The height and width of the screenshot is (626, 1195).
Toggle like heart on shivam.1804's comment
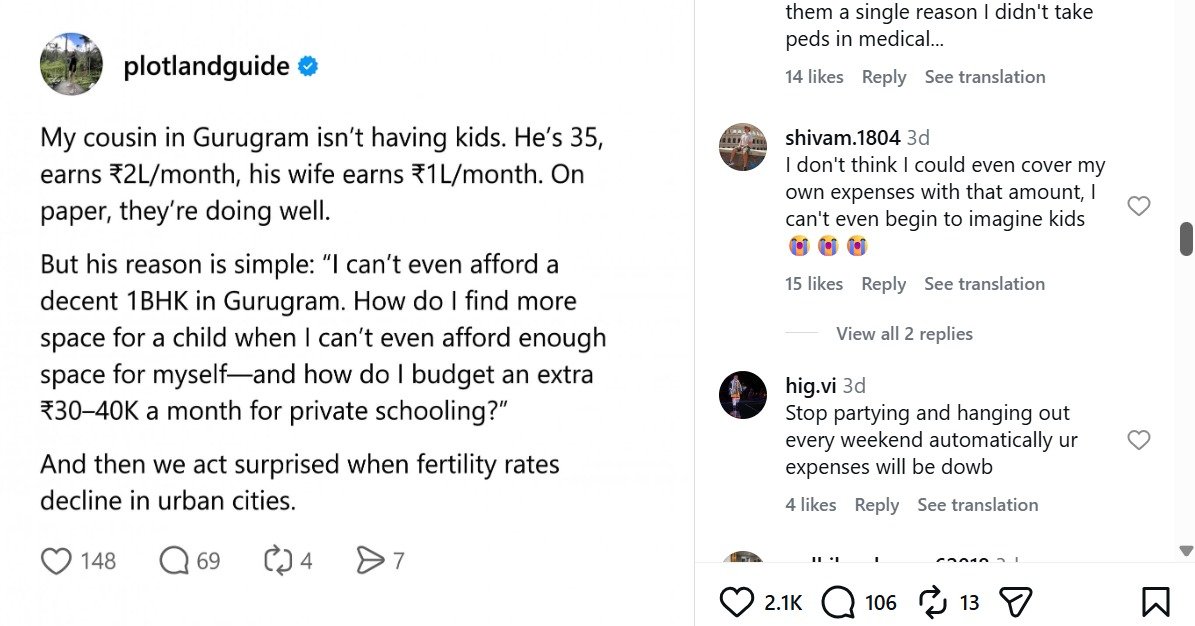[x=1139, y=206]
